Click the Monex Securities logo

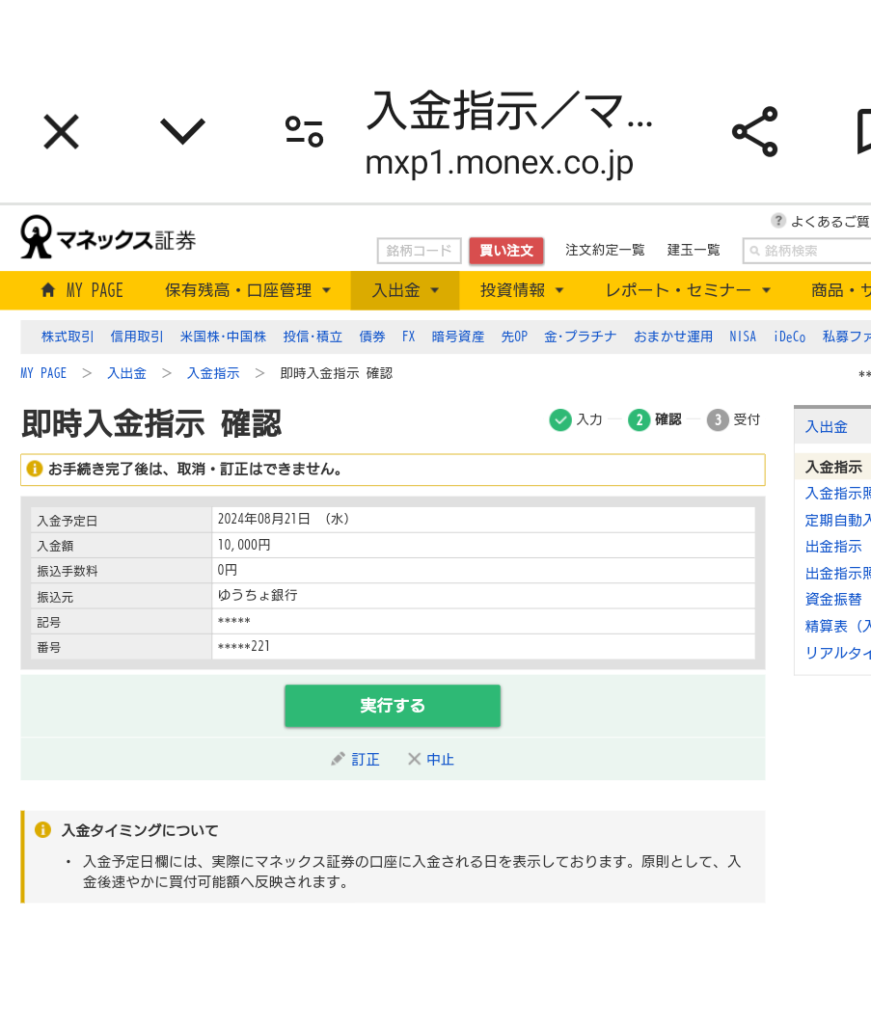click(108, 238)
